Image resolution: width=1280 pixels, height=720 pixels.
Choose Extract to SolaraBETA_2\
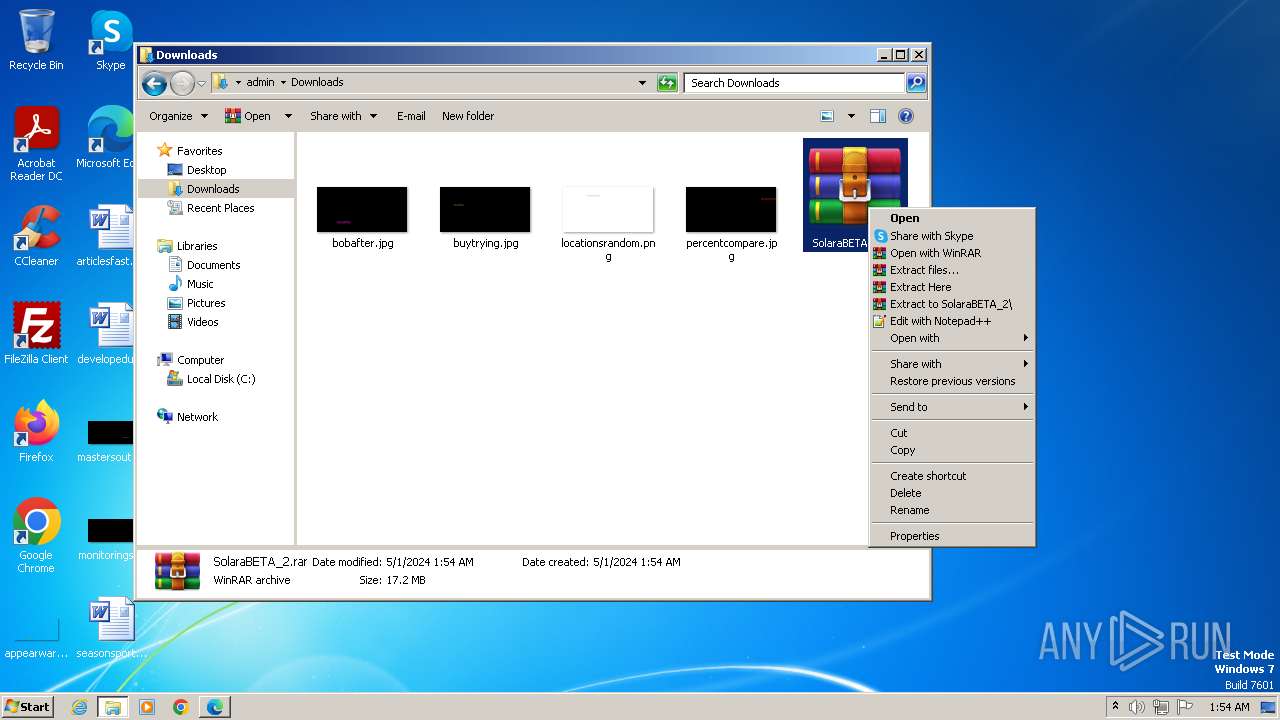point(952,304)
